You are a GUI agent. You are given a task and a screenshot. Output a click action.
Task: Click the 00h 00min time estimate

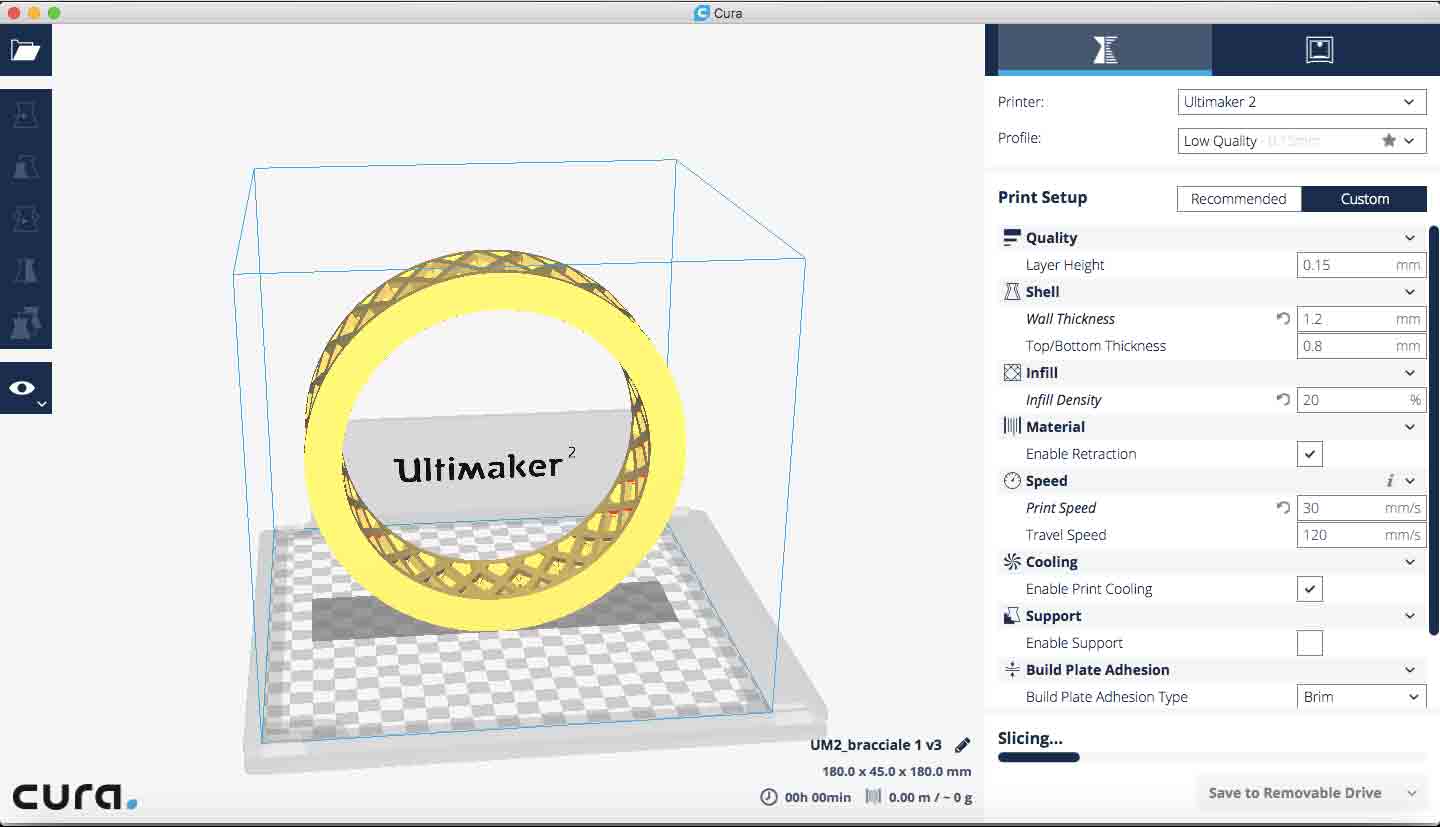pyautogui.click(x=818, y=797)
